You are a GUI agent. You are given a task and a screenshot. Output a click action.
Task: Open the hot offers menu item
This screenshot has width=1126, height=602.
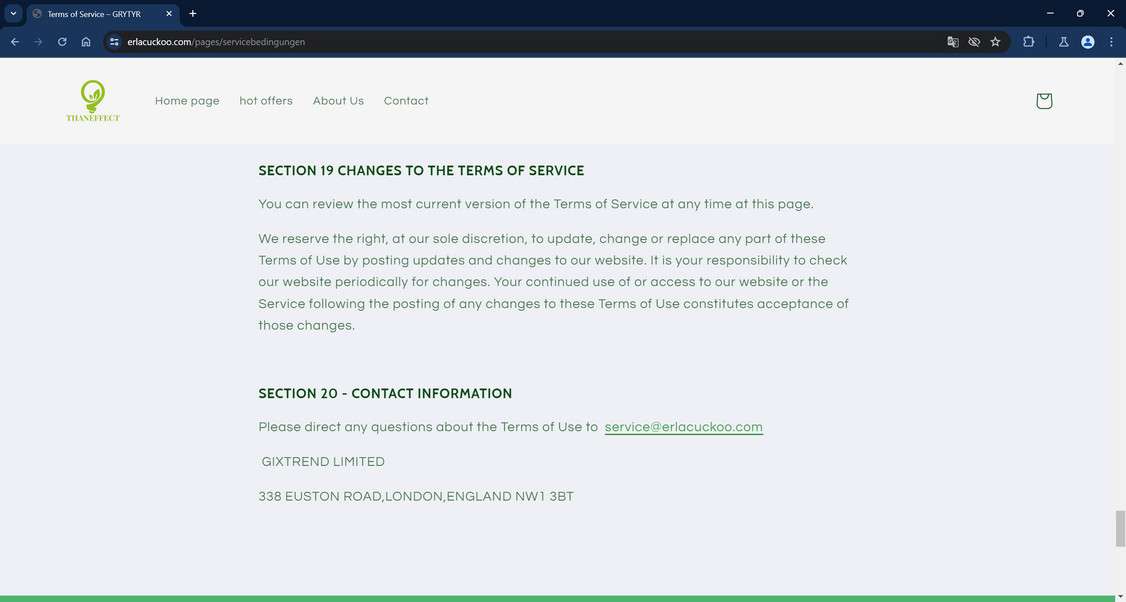click(266, 101)
